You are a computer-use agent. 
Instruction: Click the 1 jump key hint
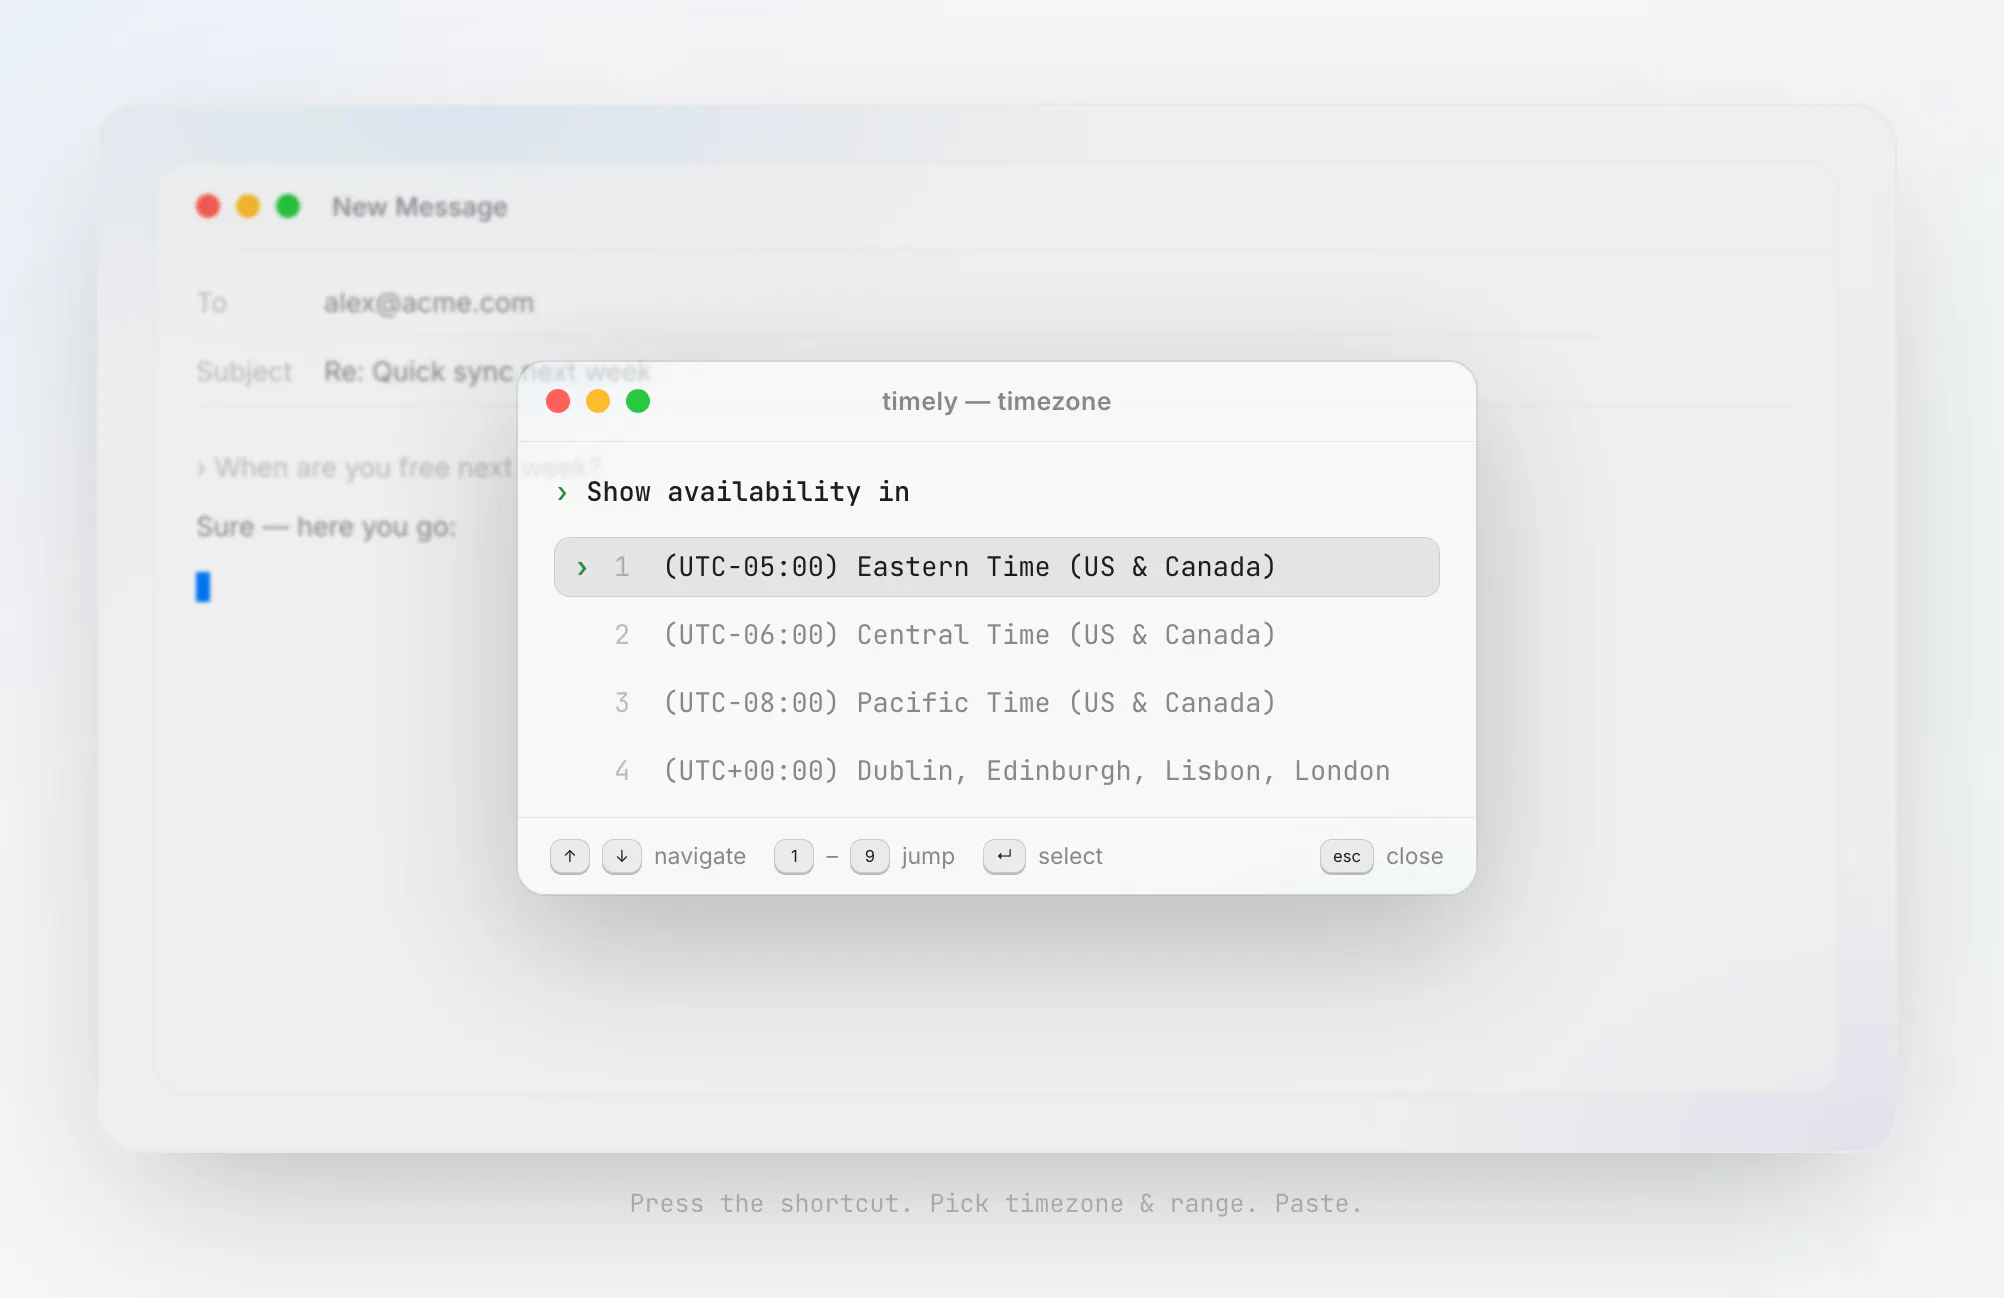pos(794,856)
